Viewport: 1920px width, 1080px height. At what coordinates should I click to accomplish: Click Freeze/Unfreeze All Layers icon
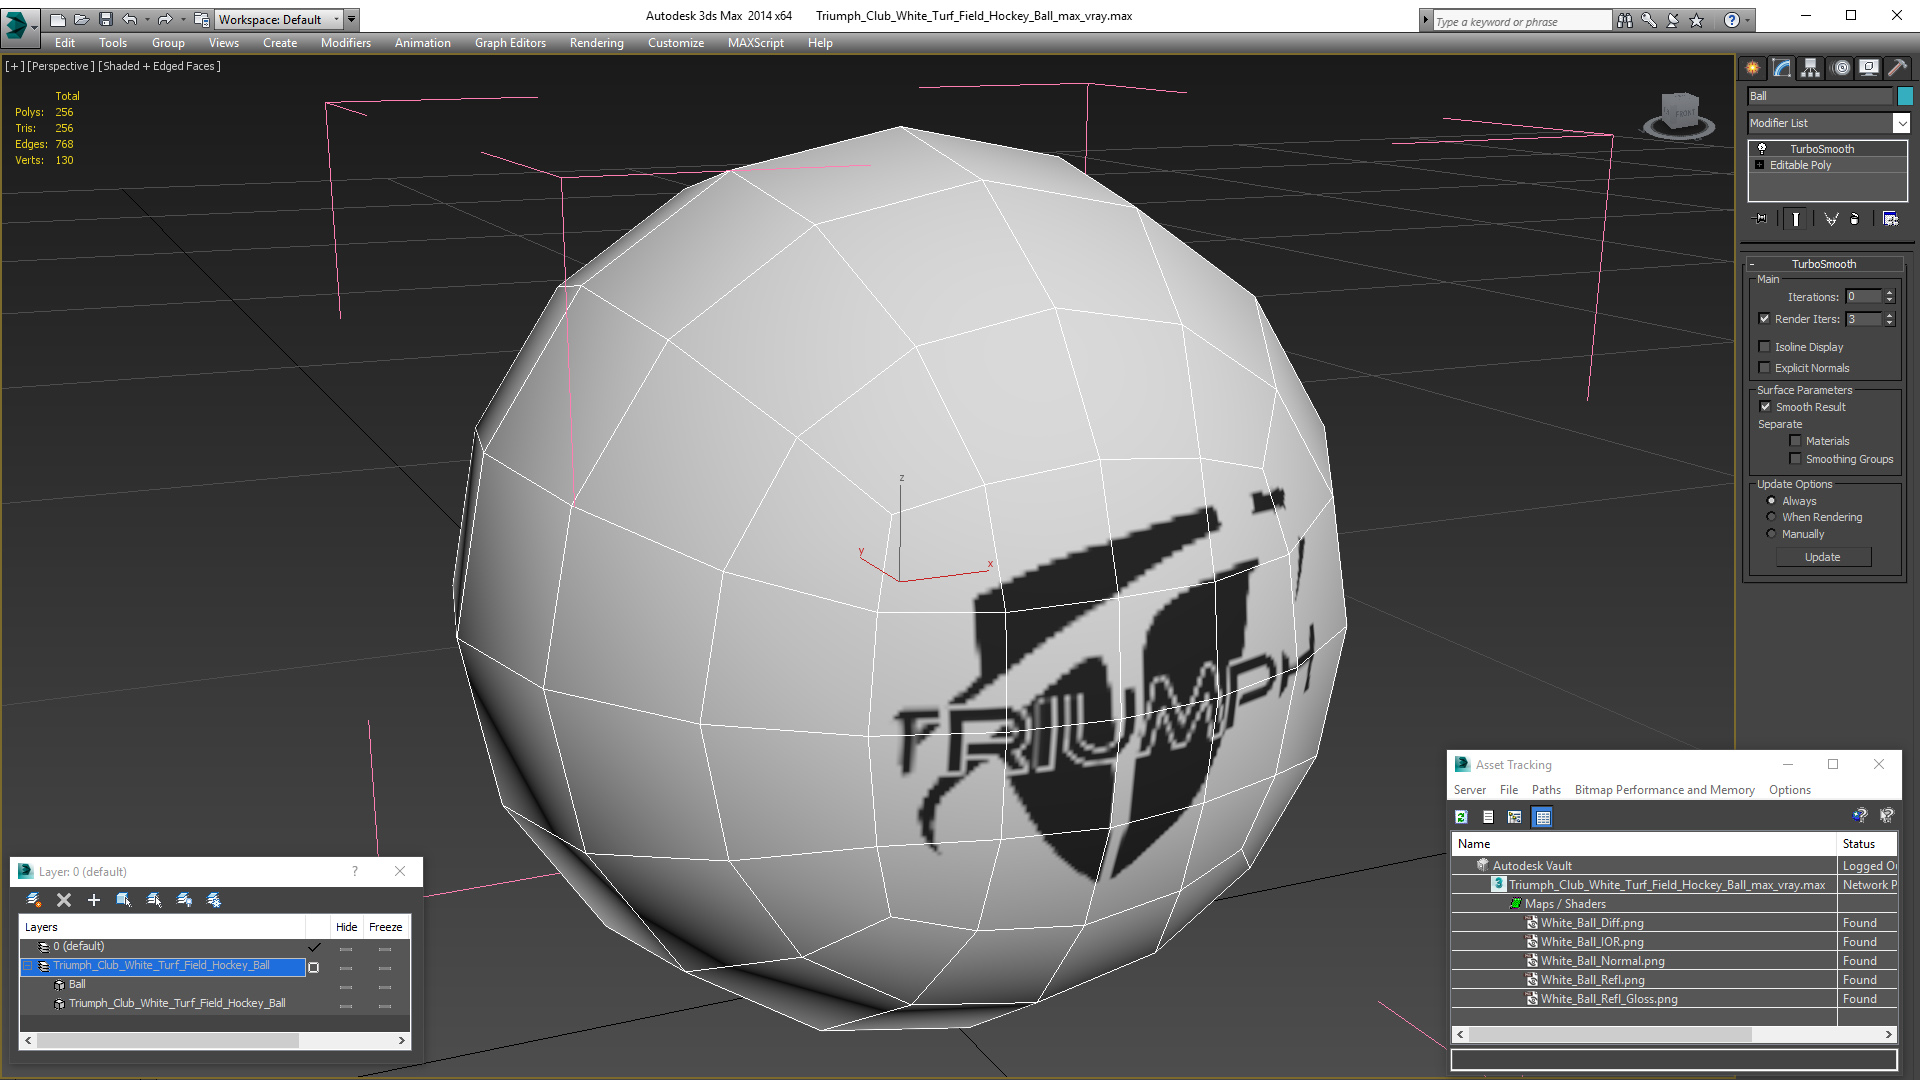point(214,900)
